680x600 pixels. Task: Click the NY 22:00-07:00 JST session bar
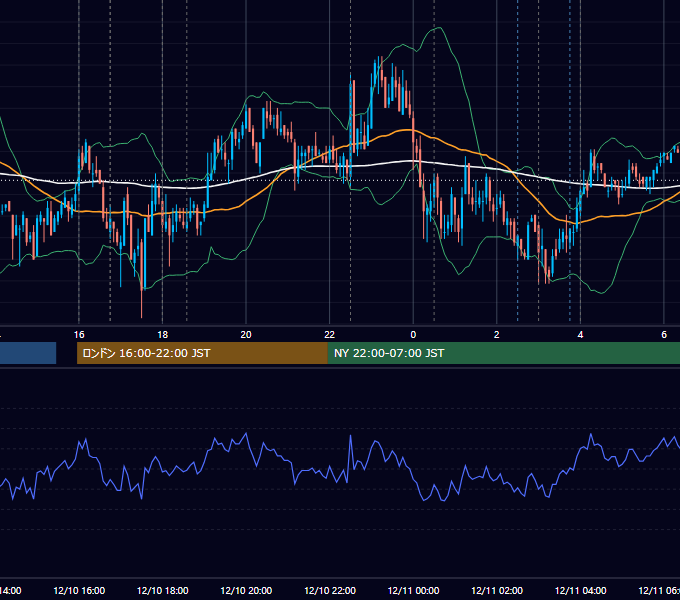[503, 353]
